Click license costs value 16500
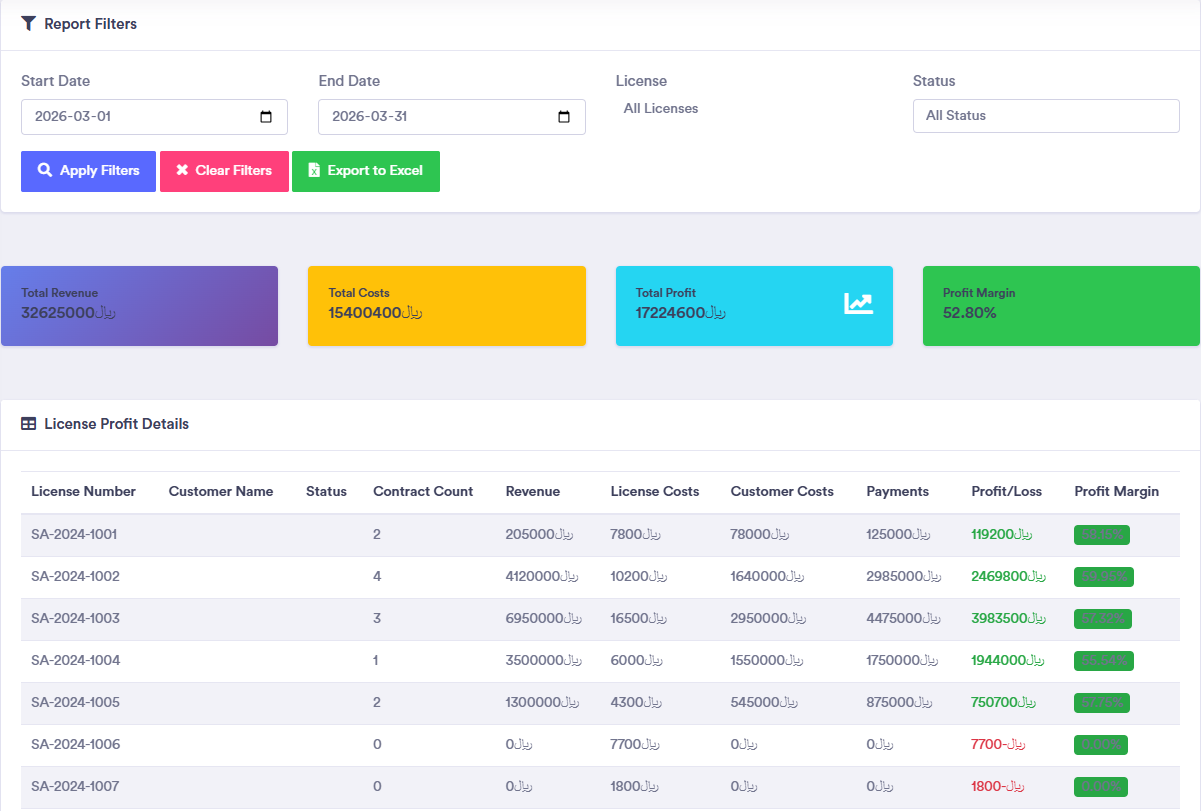Screen dimensions: 1201x811 click(639, 619)
